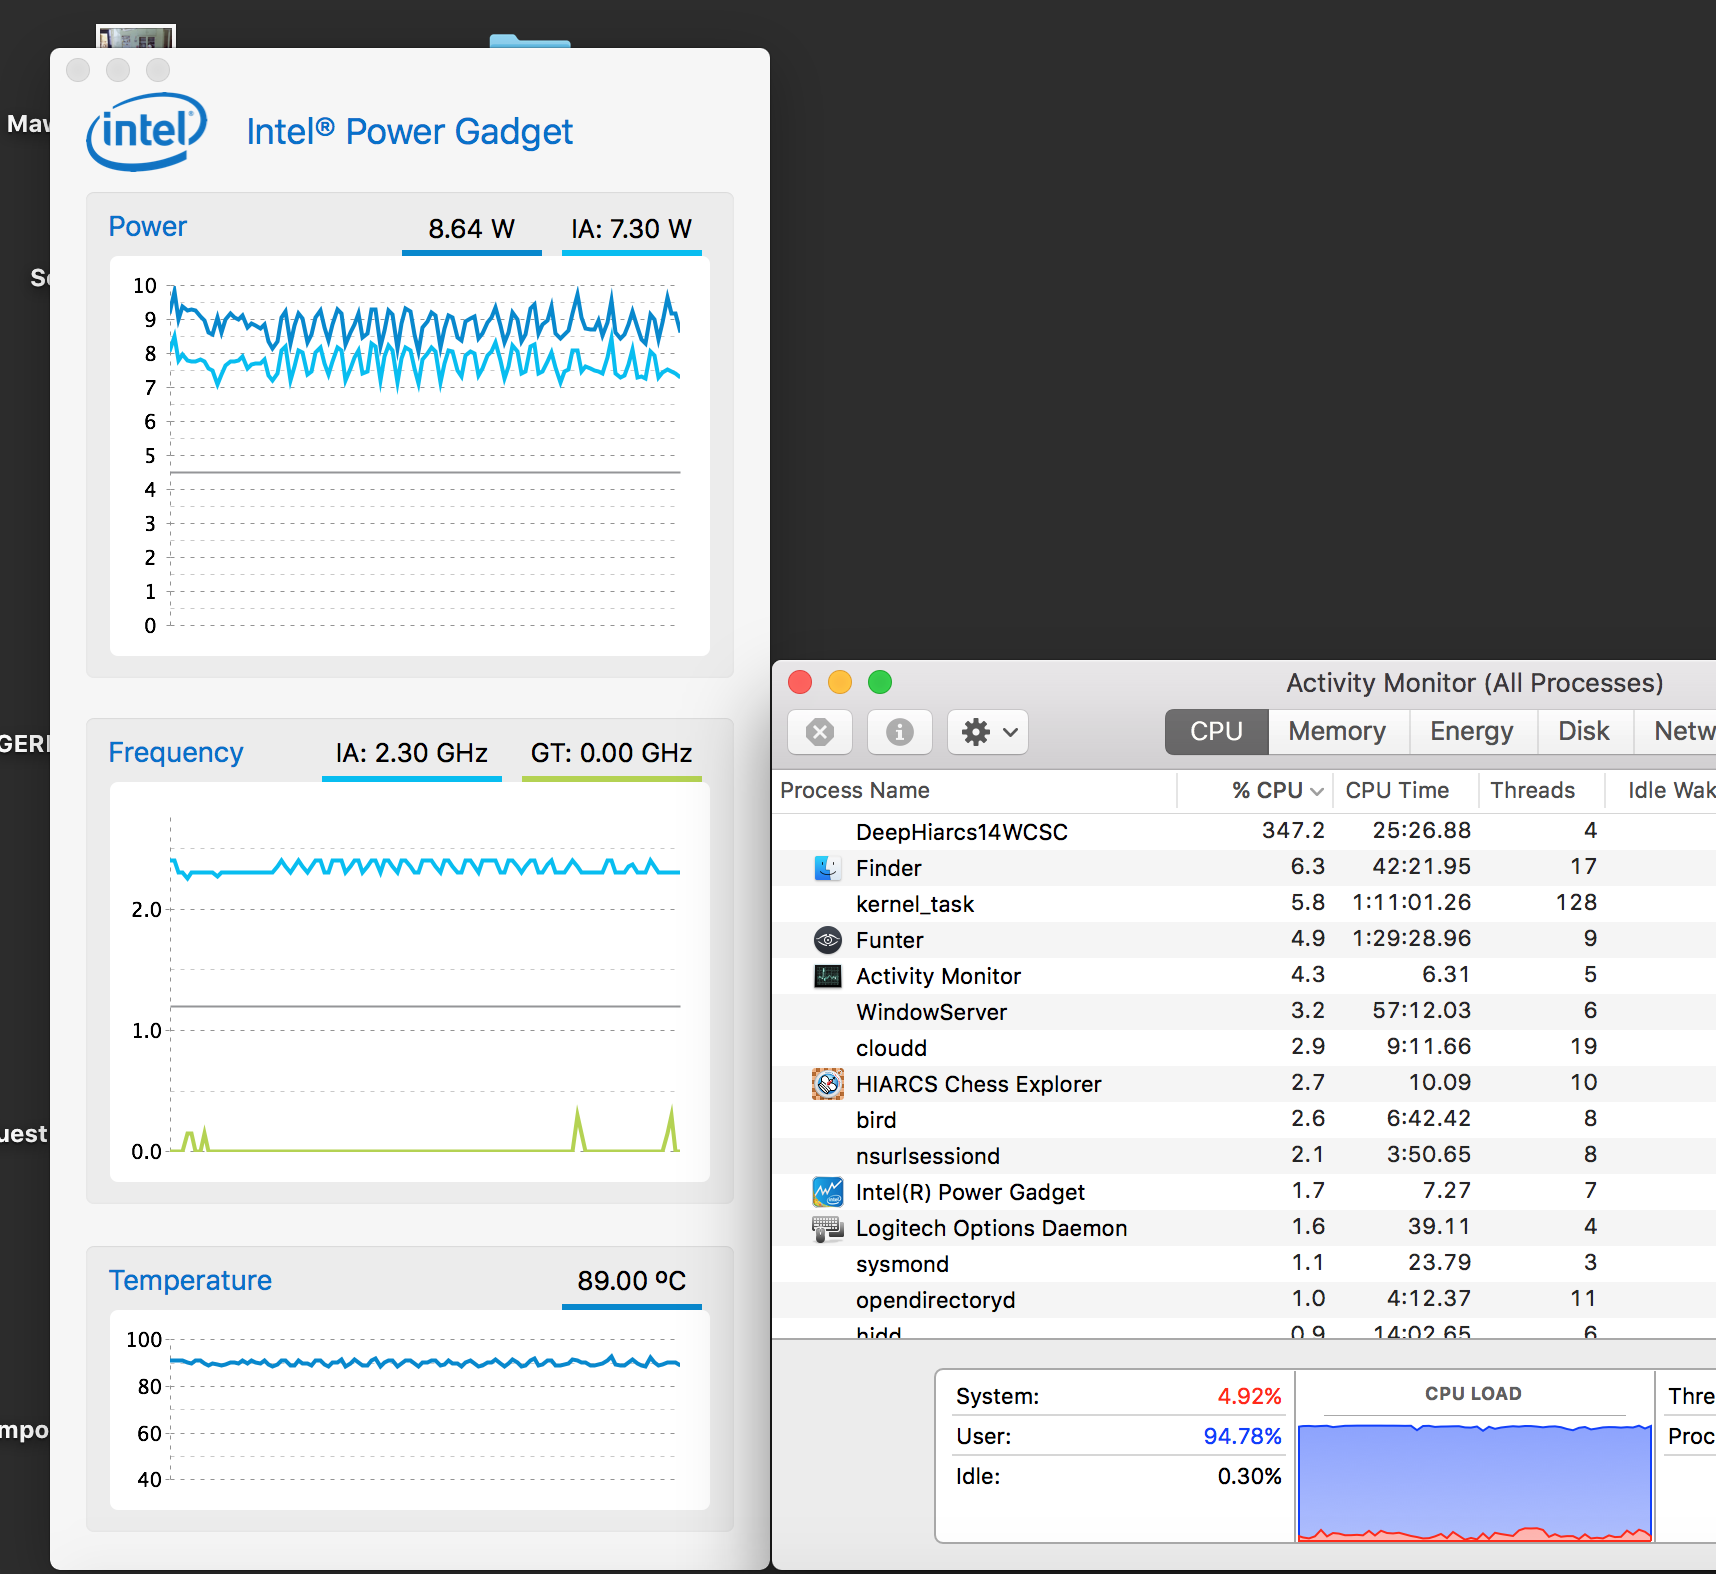This screenshot has width=1716, height=1574.
Task: Click the User 94.78% value
Action: tap(1242, 1436)
